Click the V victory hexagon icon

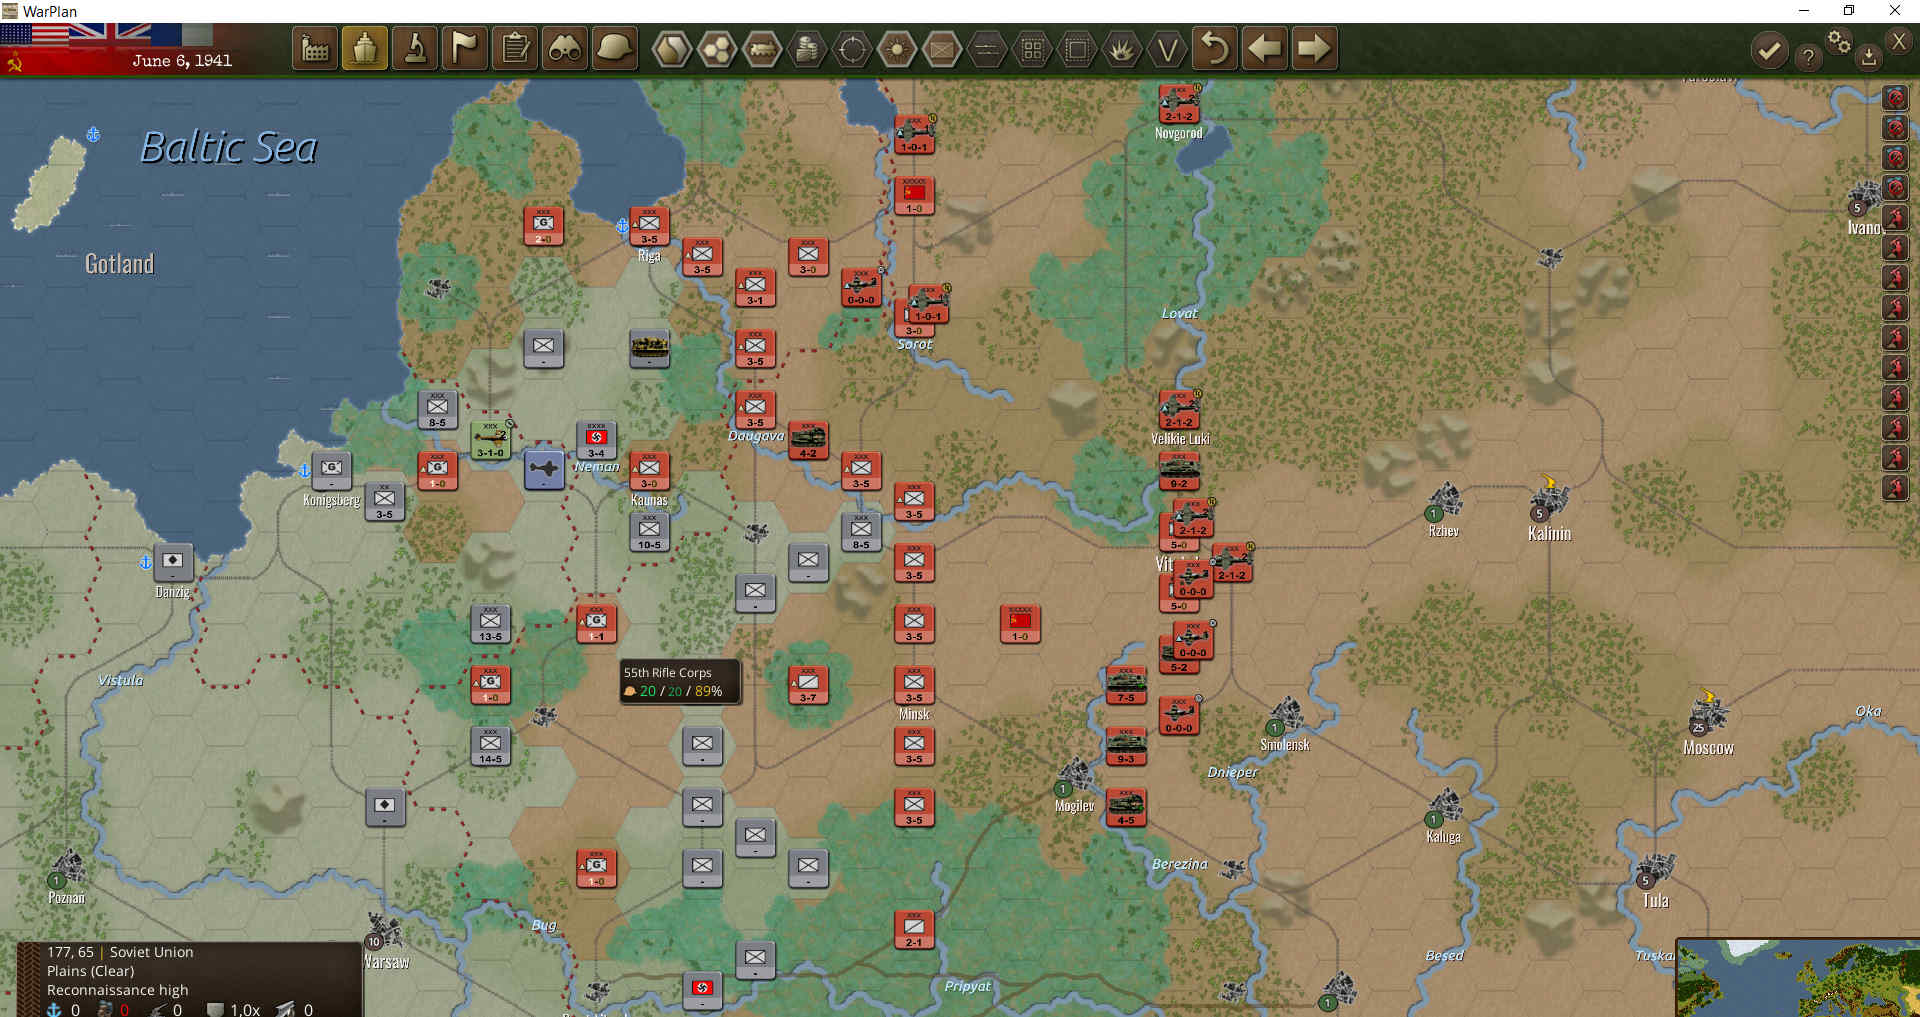pyautogui.click(x=1167, y=49)
